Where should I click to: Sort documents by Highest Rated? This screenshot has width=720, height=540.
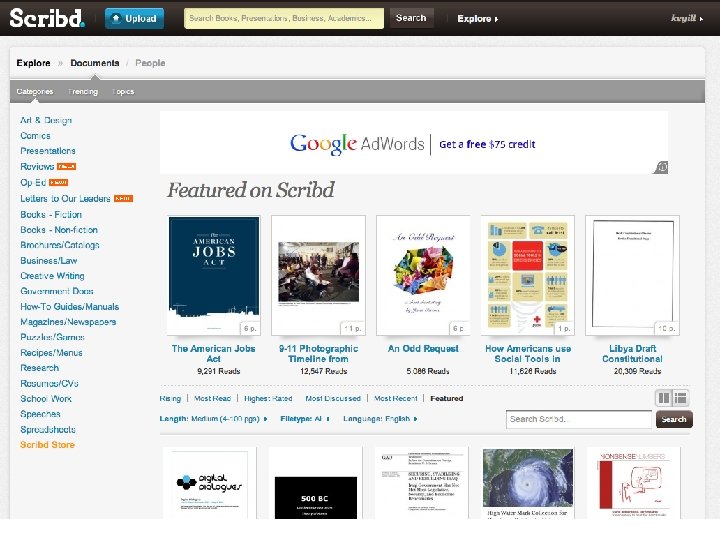pos(268,398)
